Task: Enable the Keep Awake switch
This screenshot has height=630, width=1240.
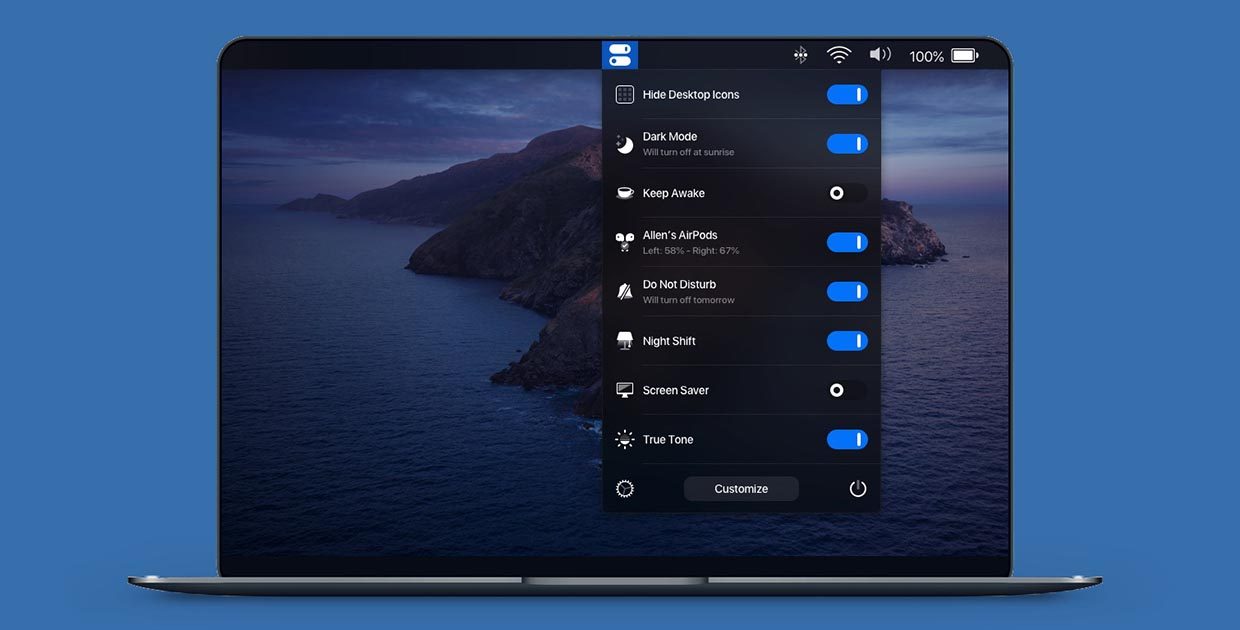Action: coord(847,193)
